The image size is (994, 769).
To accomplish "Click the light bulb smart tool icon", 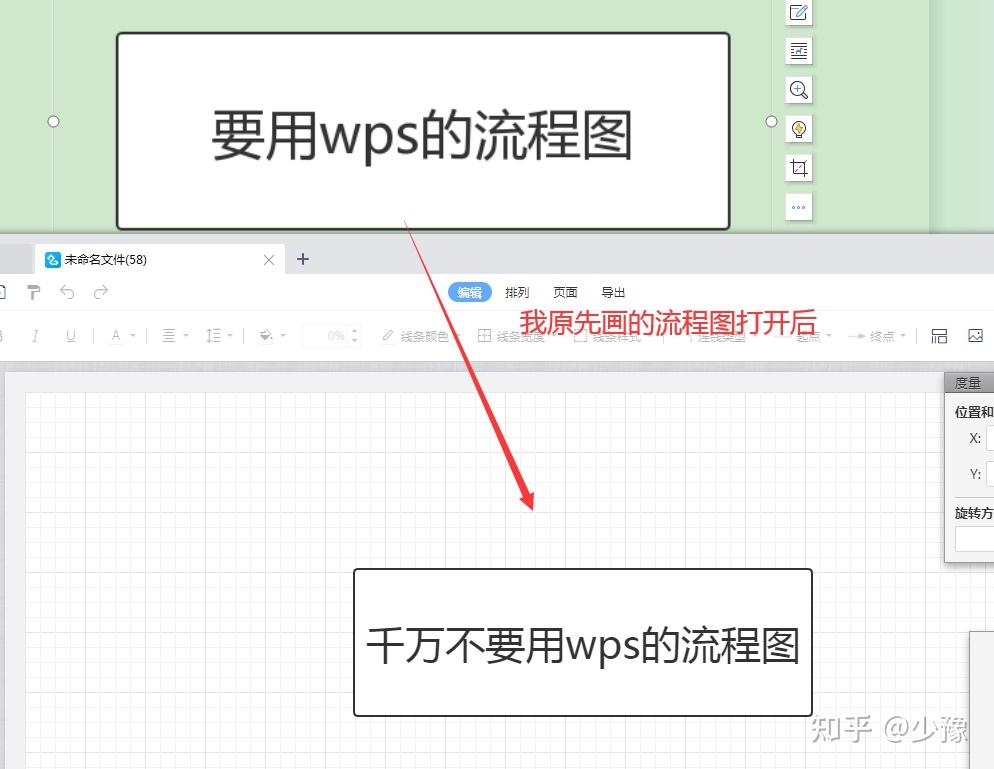I will coord(799,129).
